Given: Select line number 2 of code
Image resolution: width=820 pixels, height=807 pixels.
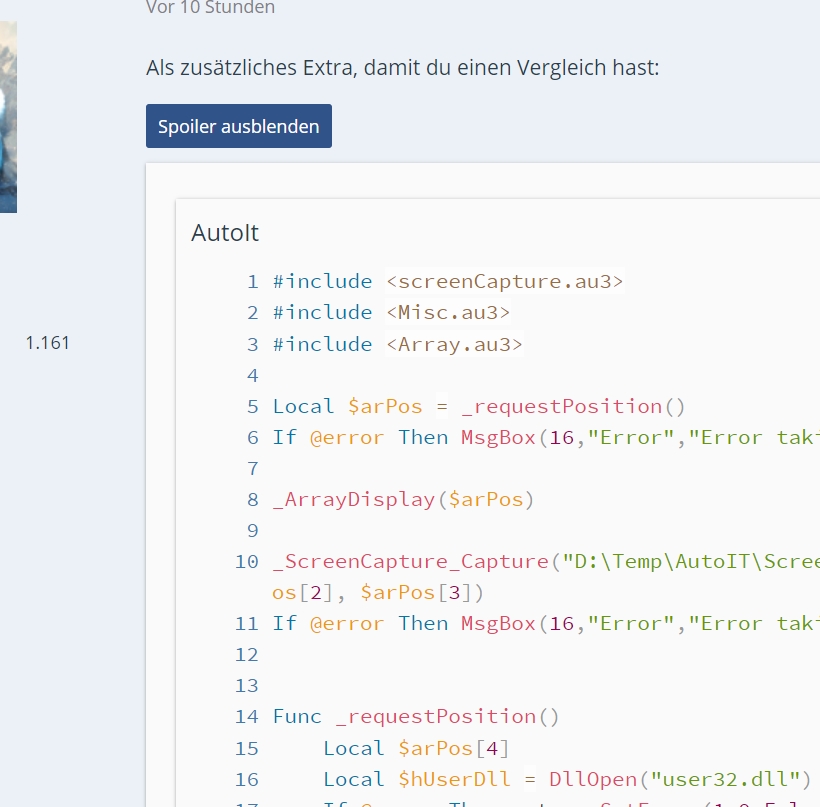Looking at the screenshot, I should click(252, 313).
